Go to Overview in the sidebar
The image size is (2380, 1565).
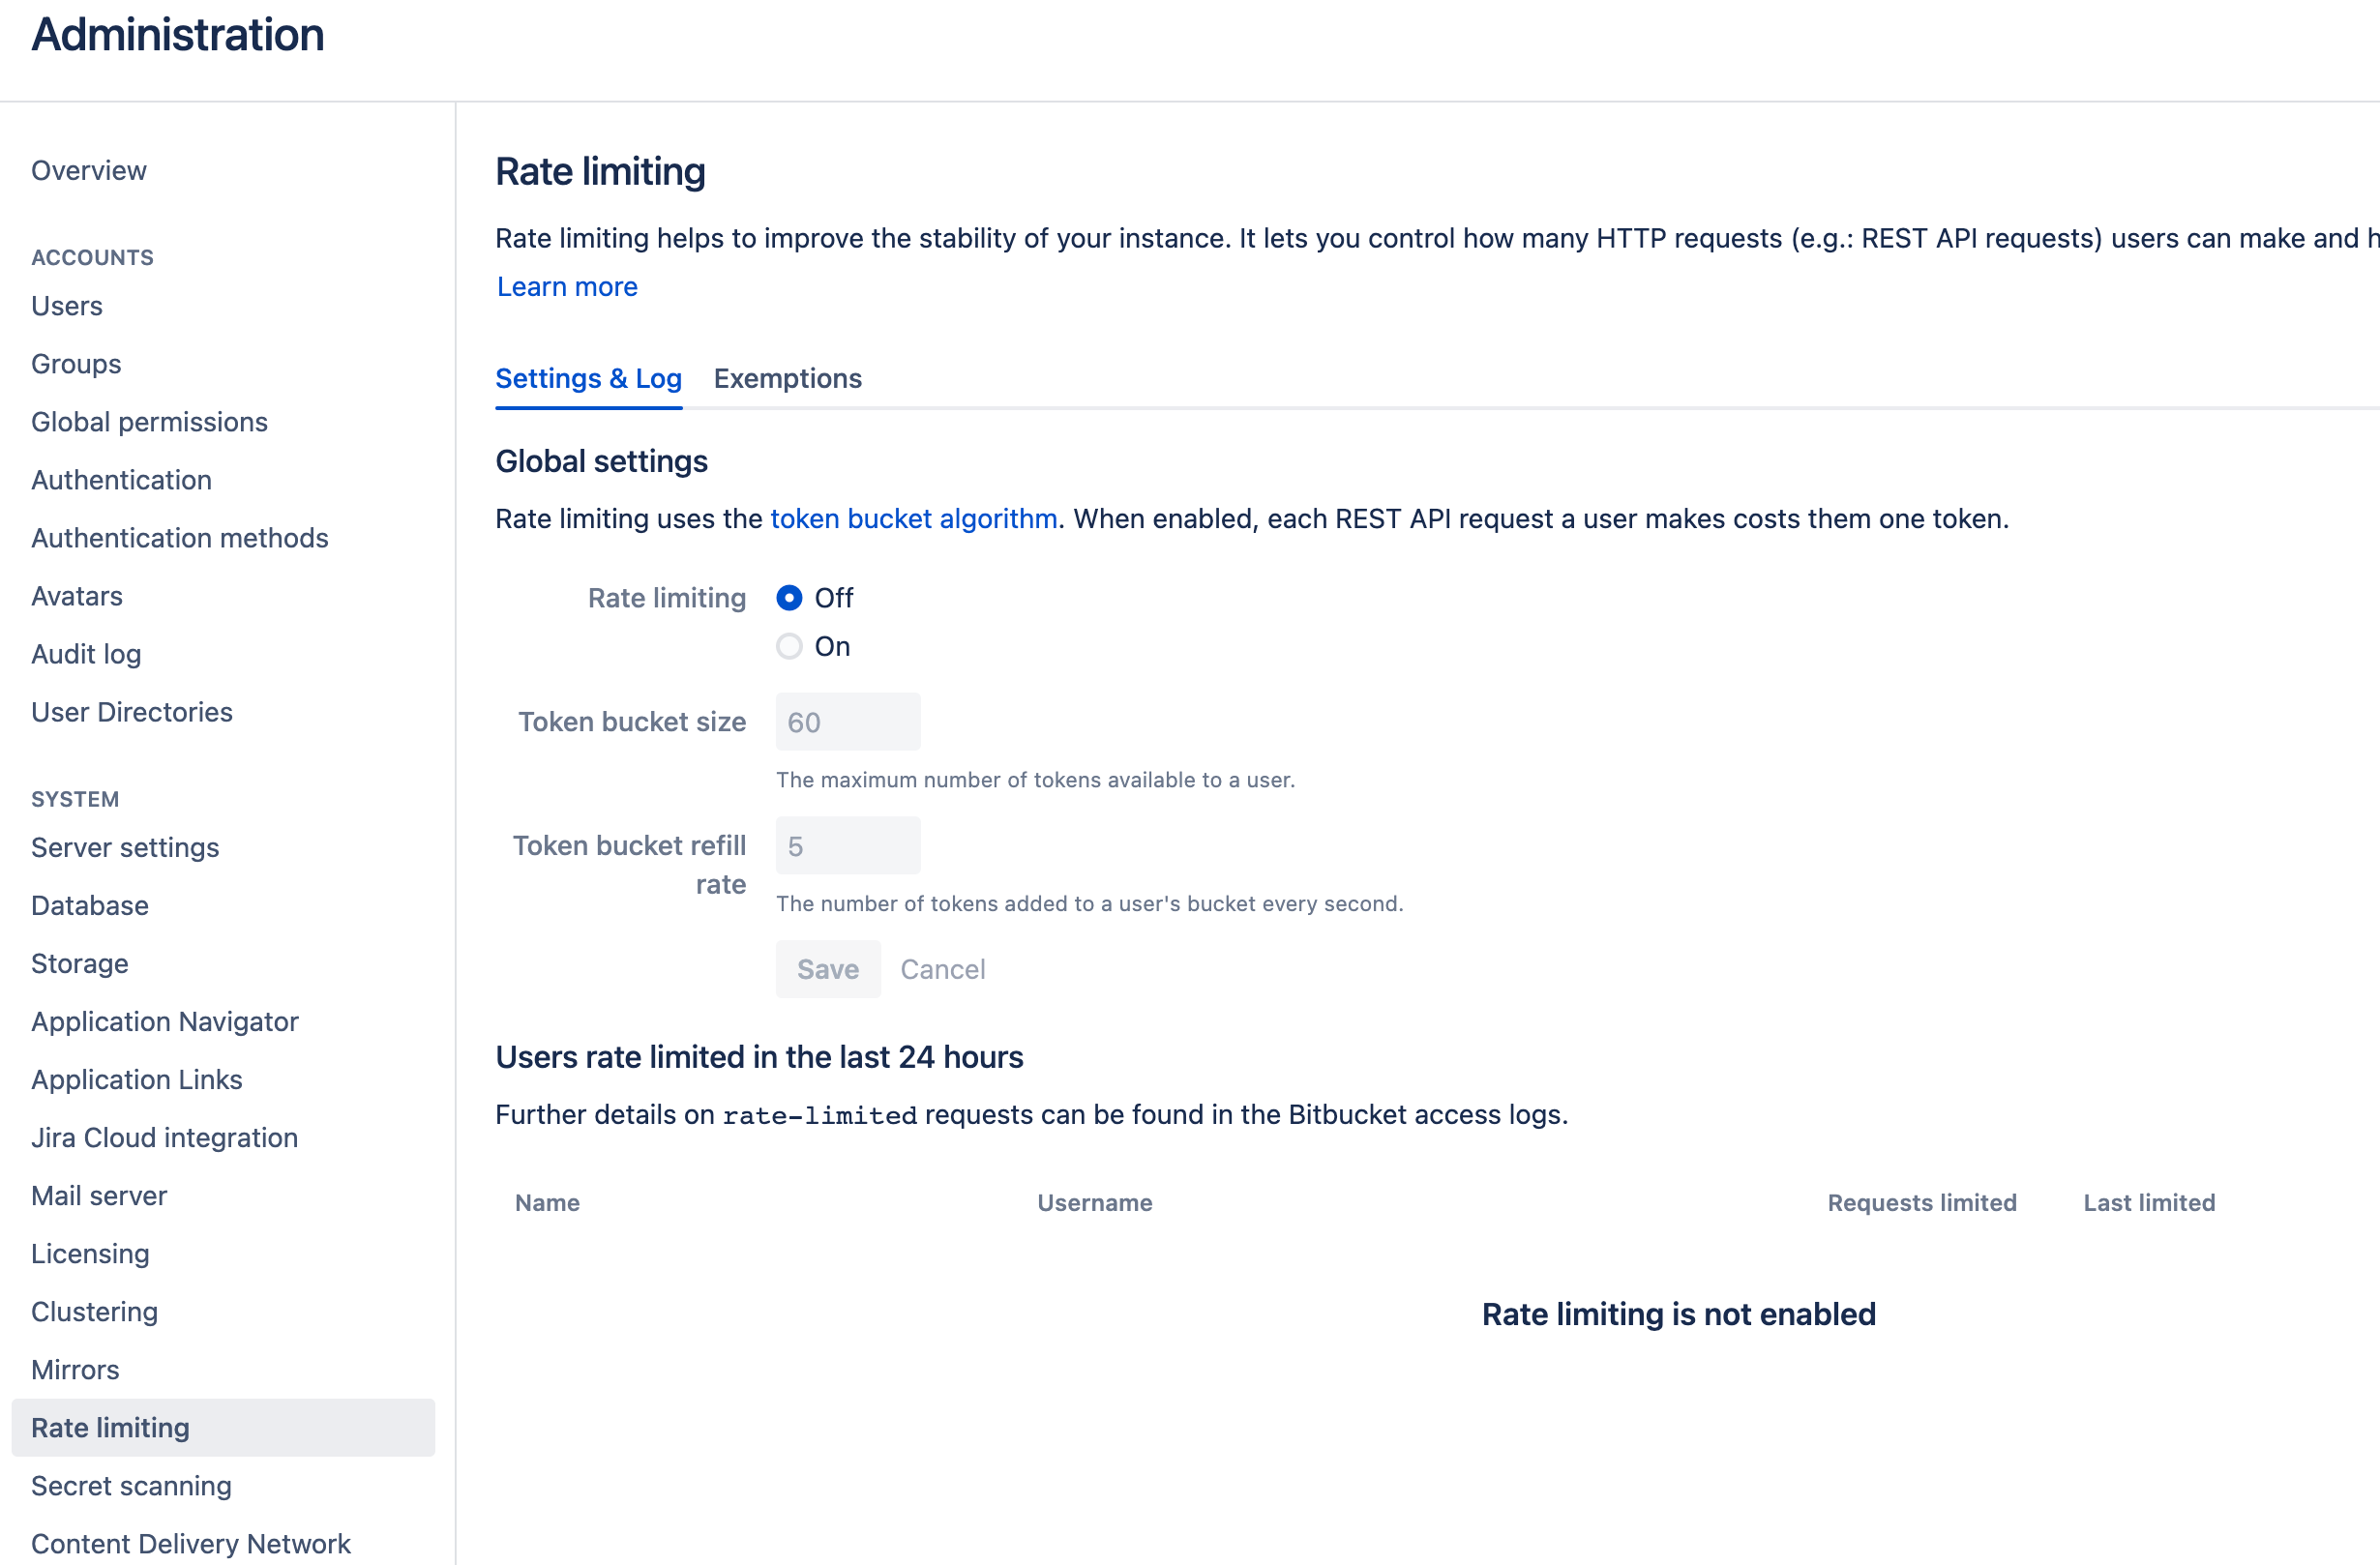pyautogui.click(x=89, y=171)
